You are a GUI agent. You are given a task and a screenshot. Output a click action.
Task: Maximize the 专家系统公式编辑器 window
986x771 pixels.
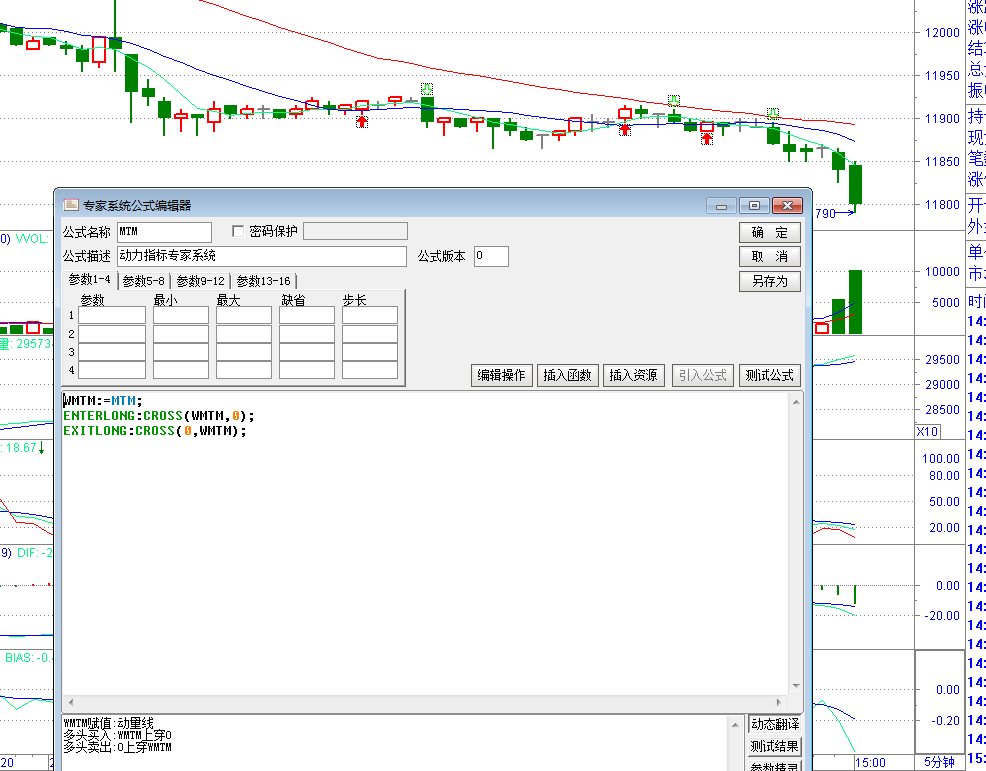754,206
